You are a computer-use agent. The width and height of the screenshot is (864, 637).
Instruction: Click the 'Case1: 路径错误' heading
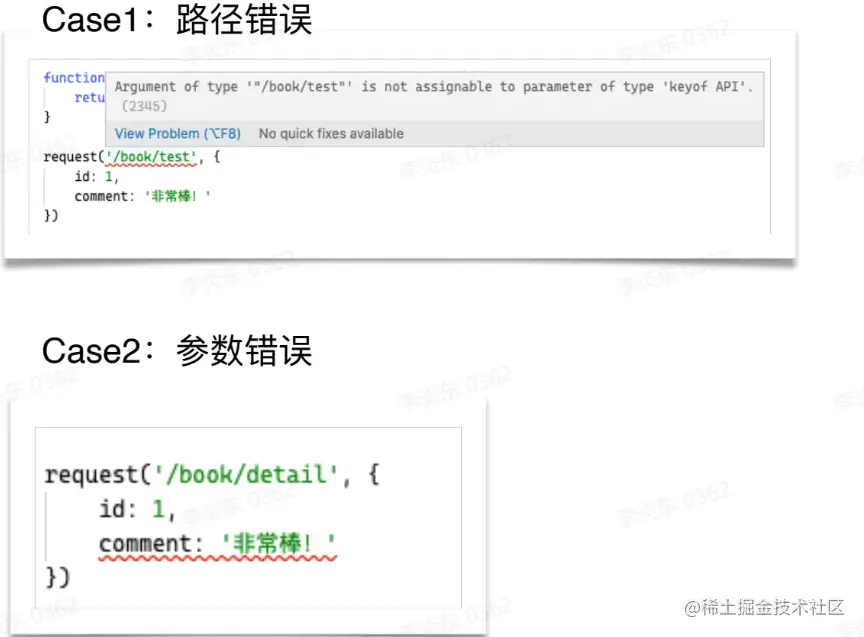(x=177, y=20)
